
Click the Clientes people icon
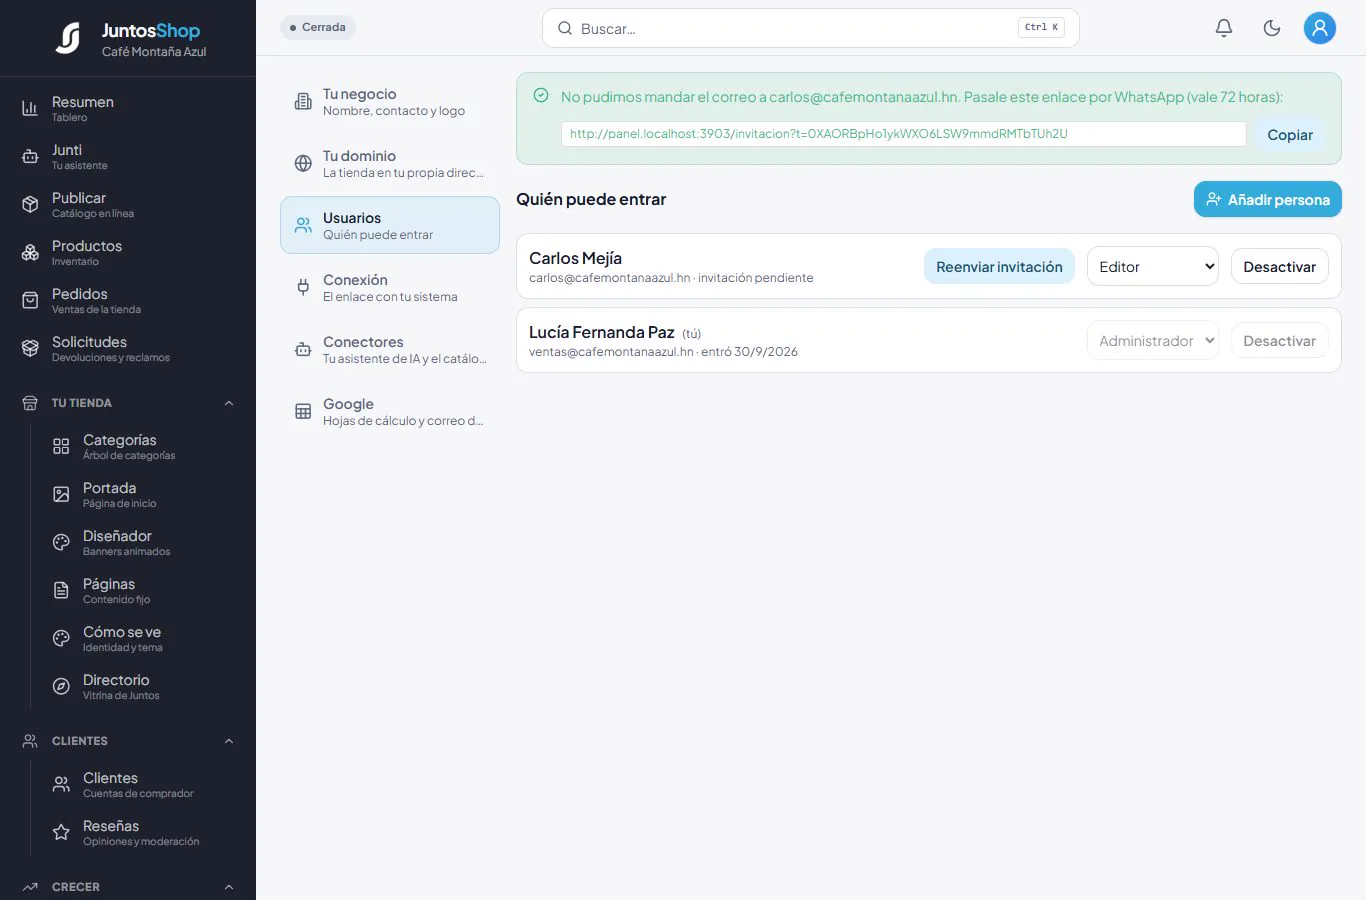point(61,784)
